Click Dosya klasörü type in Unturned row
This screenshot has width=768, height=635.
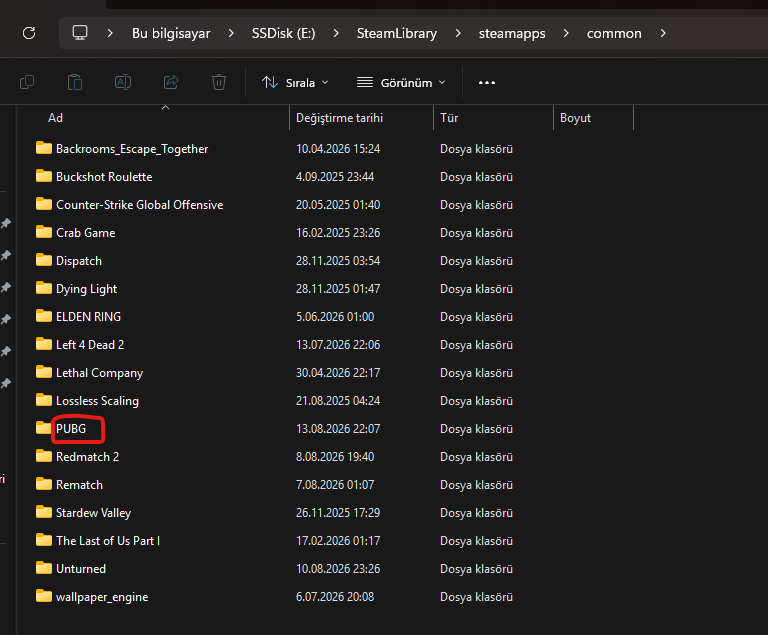coord(477,569)
